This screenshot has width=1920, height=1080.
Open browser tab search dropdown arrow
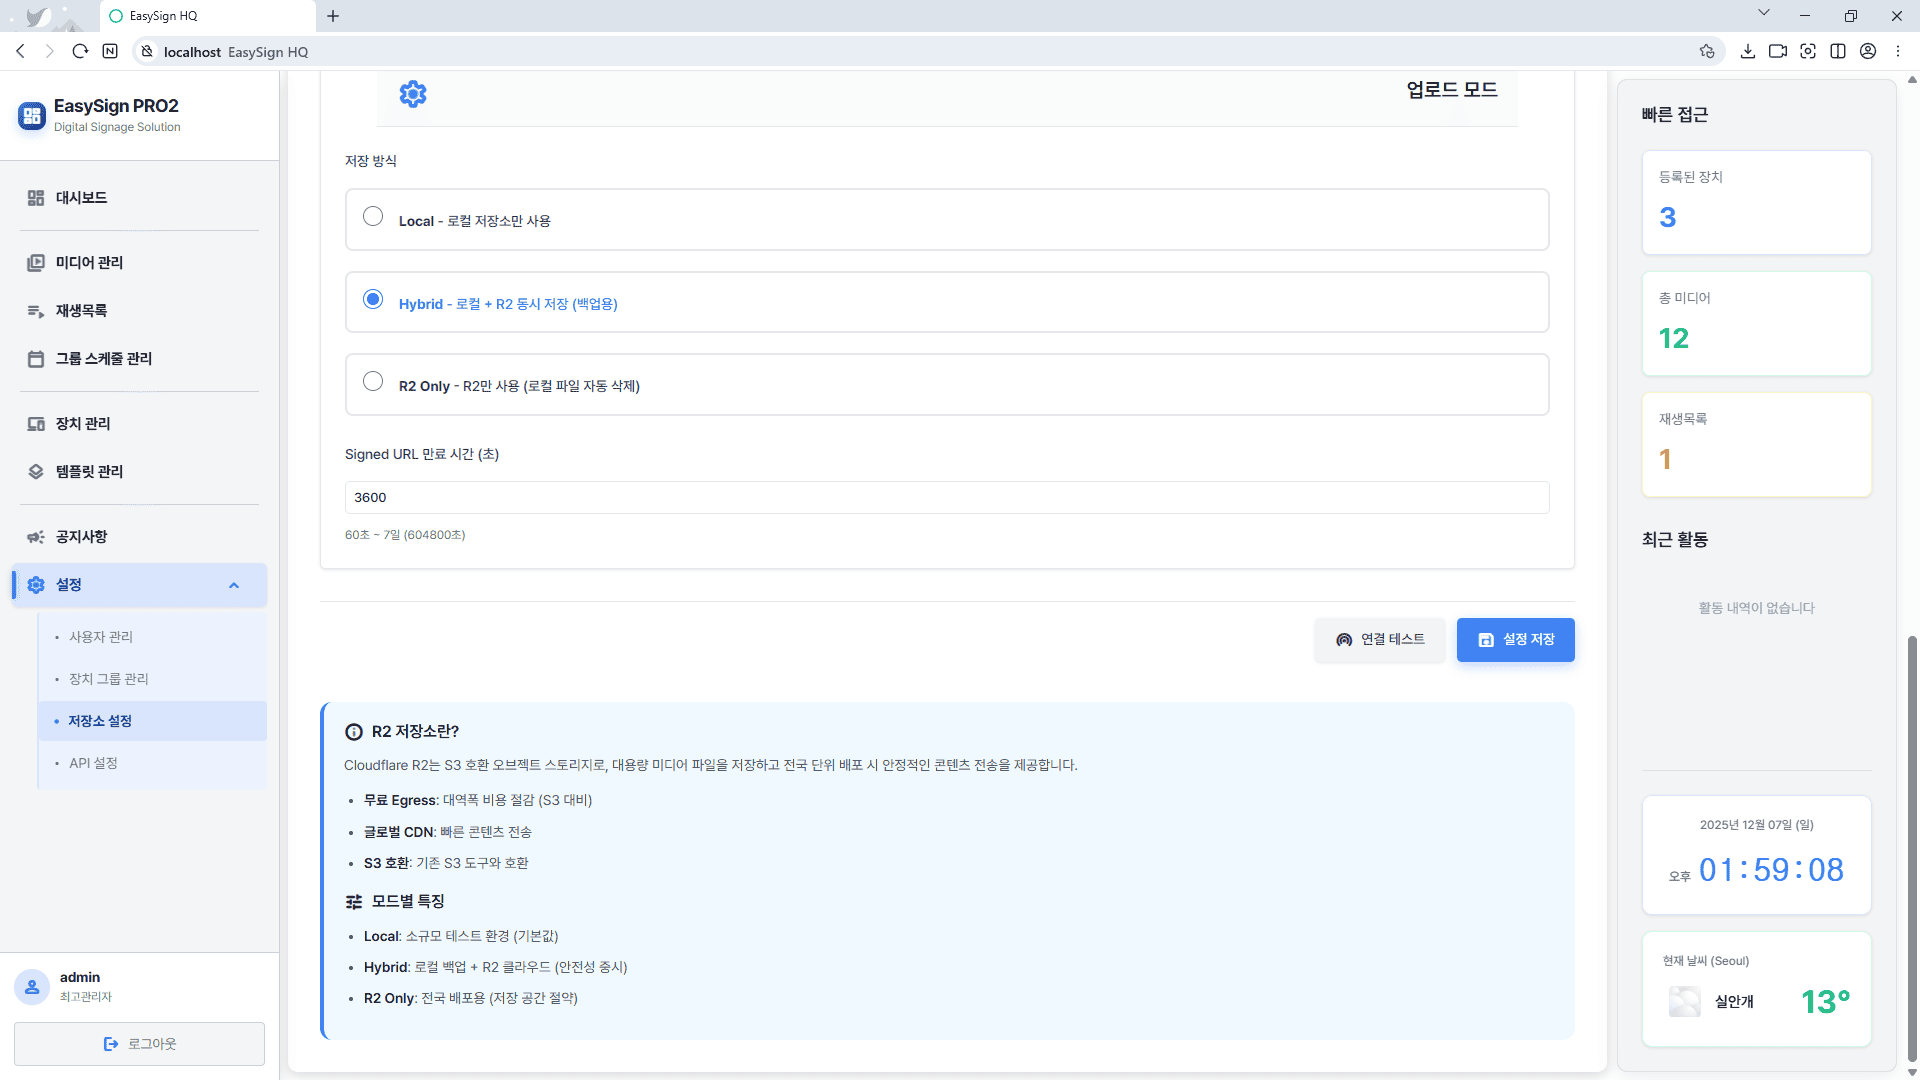point(1764,13)
